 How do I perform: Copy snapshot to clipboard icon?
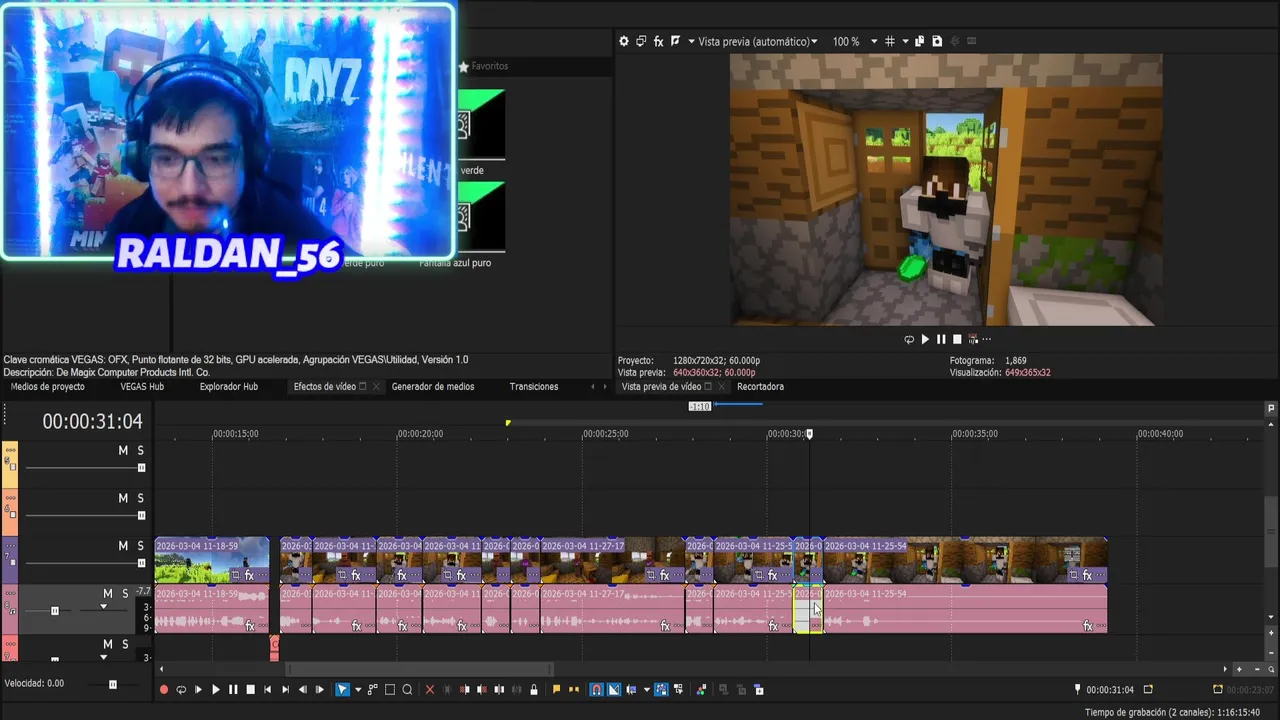(x=920, y=41)
